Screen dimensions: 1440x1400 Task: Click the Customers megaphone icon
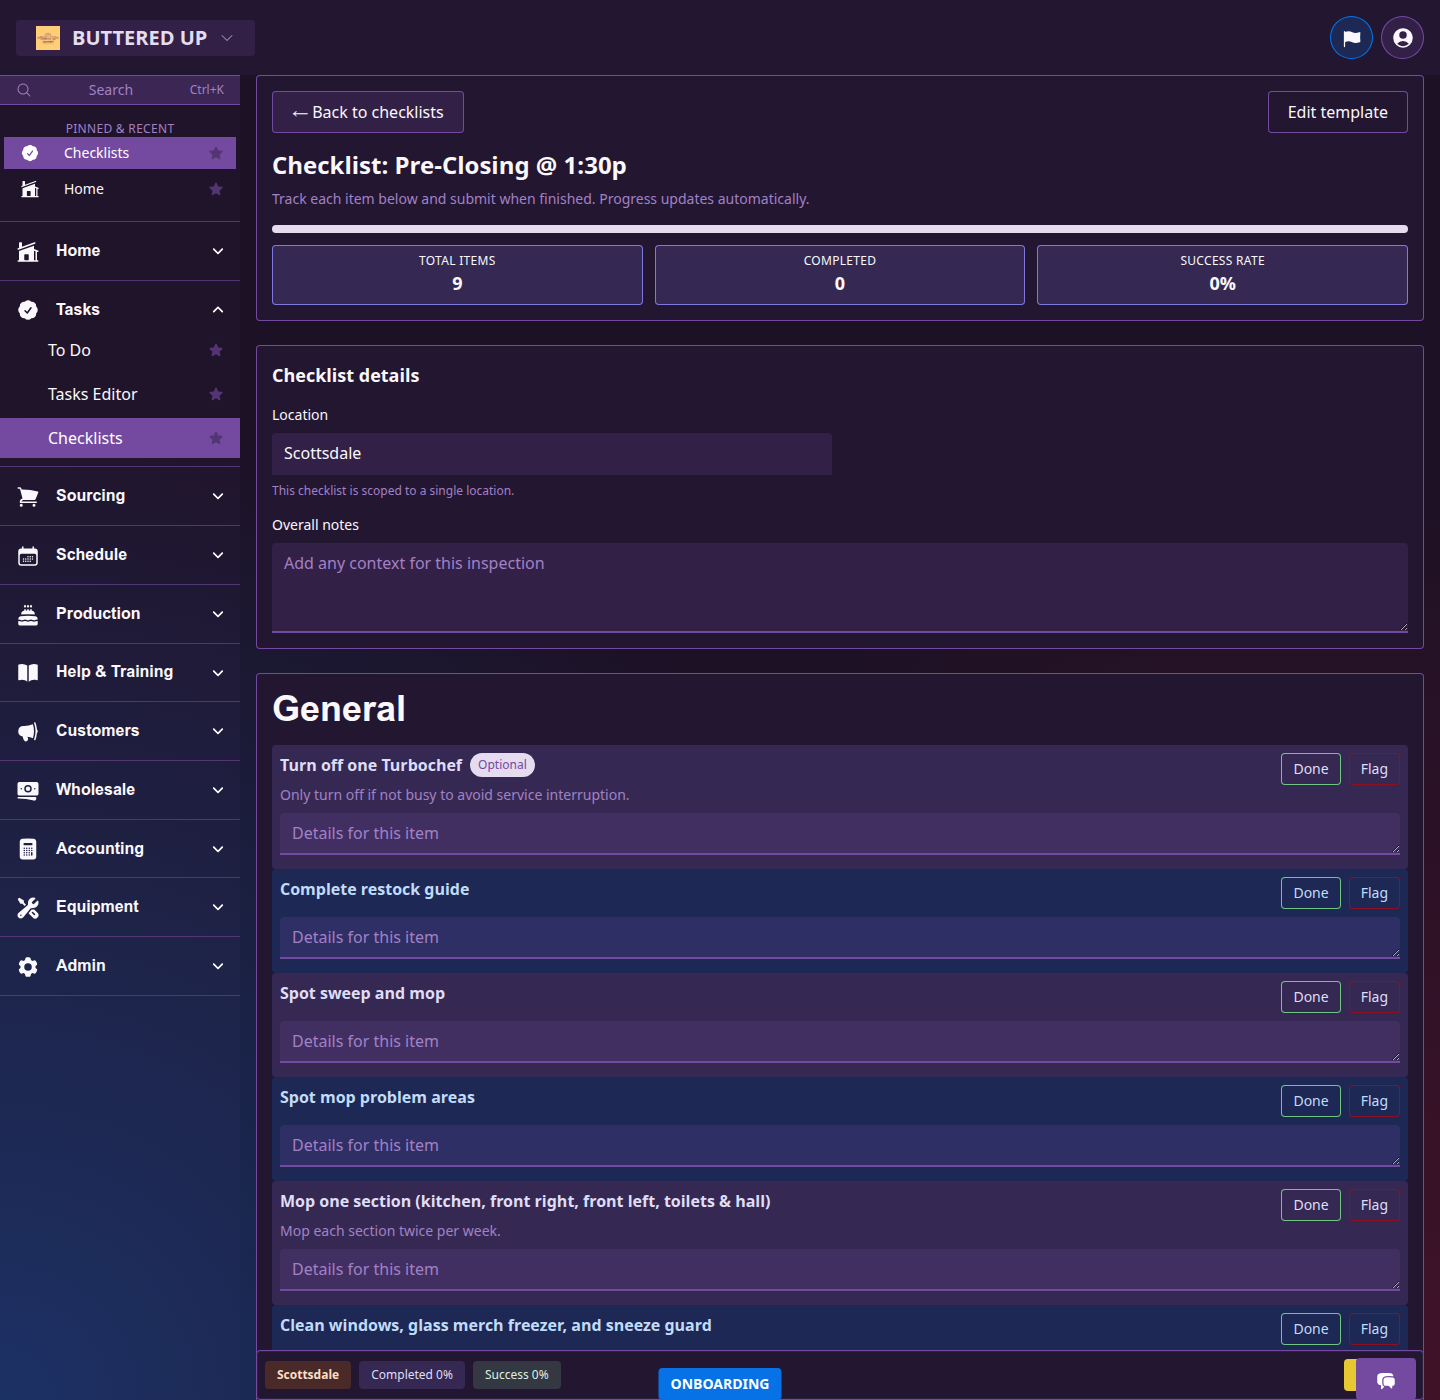click(x=28, y=731)
